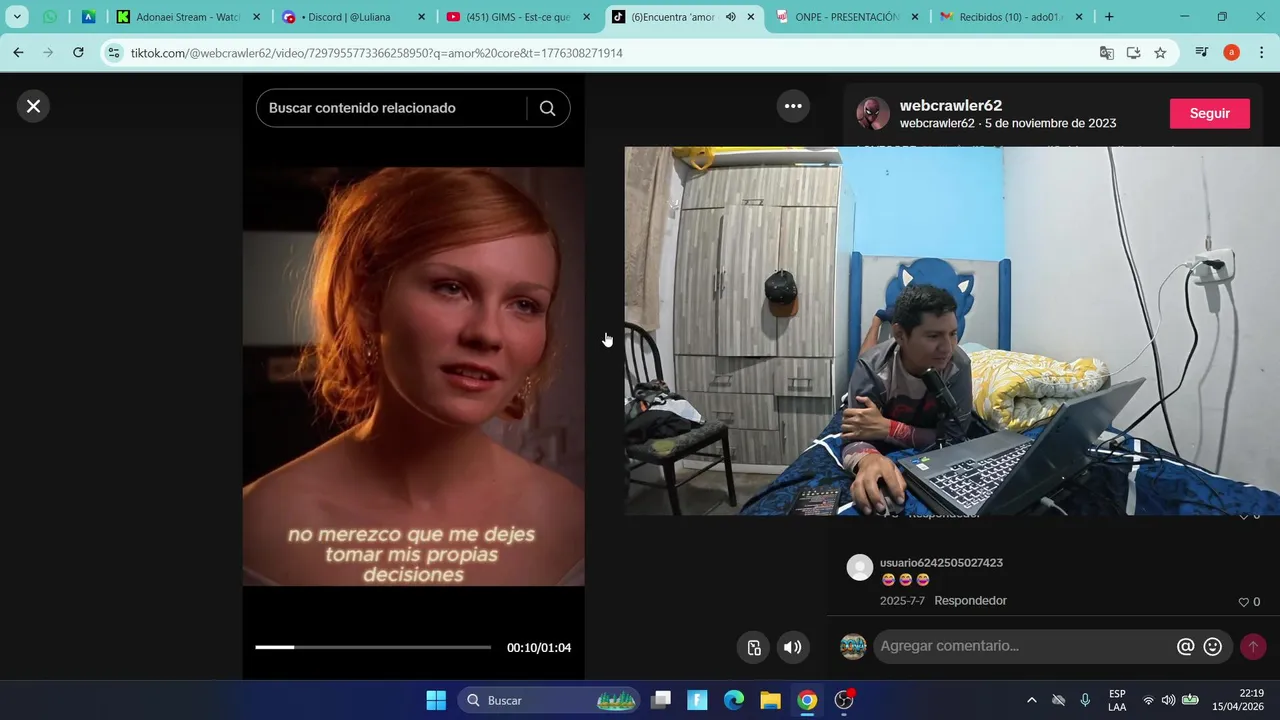
Task: Bookmark this page with star icon
Action: click(1160, 53)
